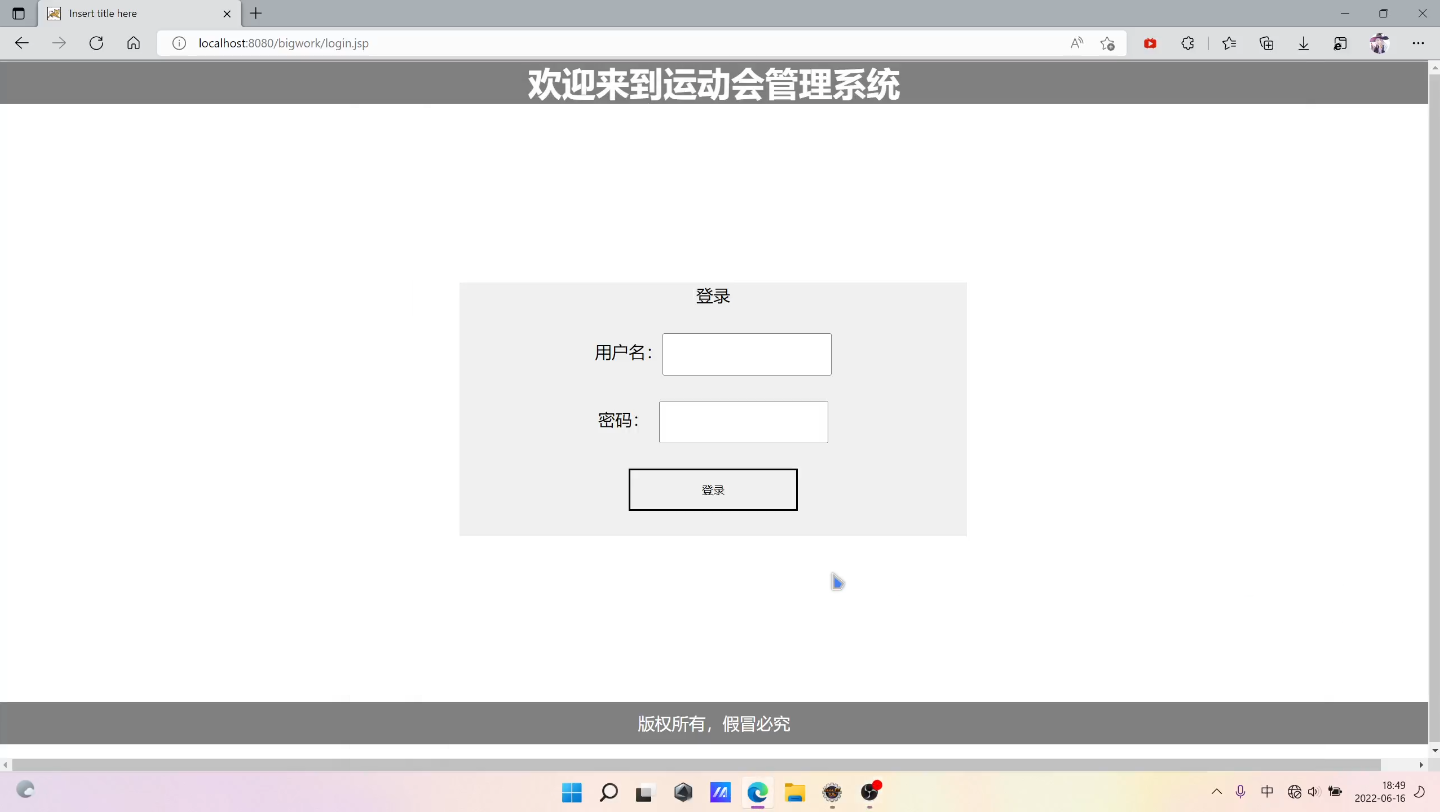Image resolution: width=1440 pixels, height=812 pixels.
Task: Open the Collections icon
Action: pyautogui.click(x=1266, y=43)
